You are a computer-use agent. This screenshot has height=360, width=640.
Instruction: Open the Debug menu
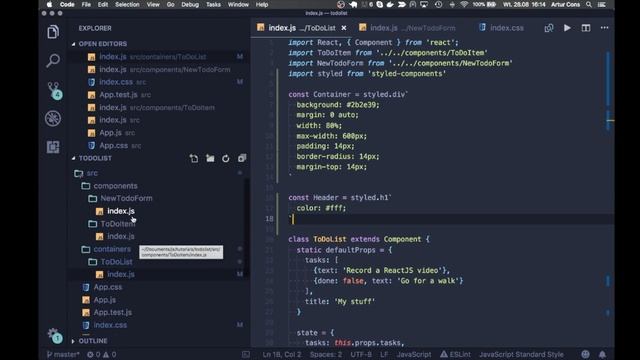coord(190,4)
